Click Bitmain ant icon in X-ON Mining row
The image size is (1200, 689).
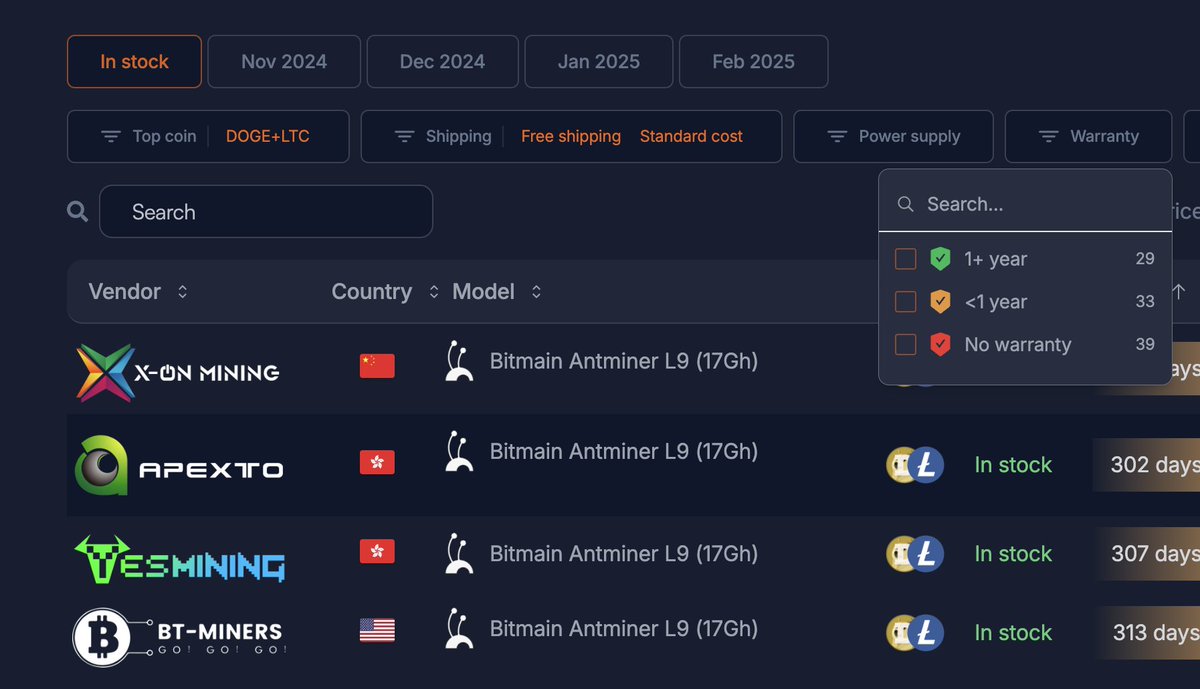459,361
